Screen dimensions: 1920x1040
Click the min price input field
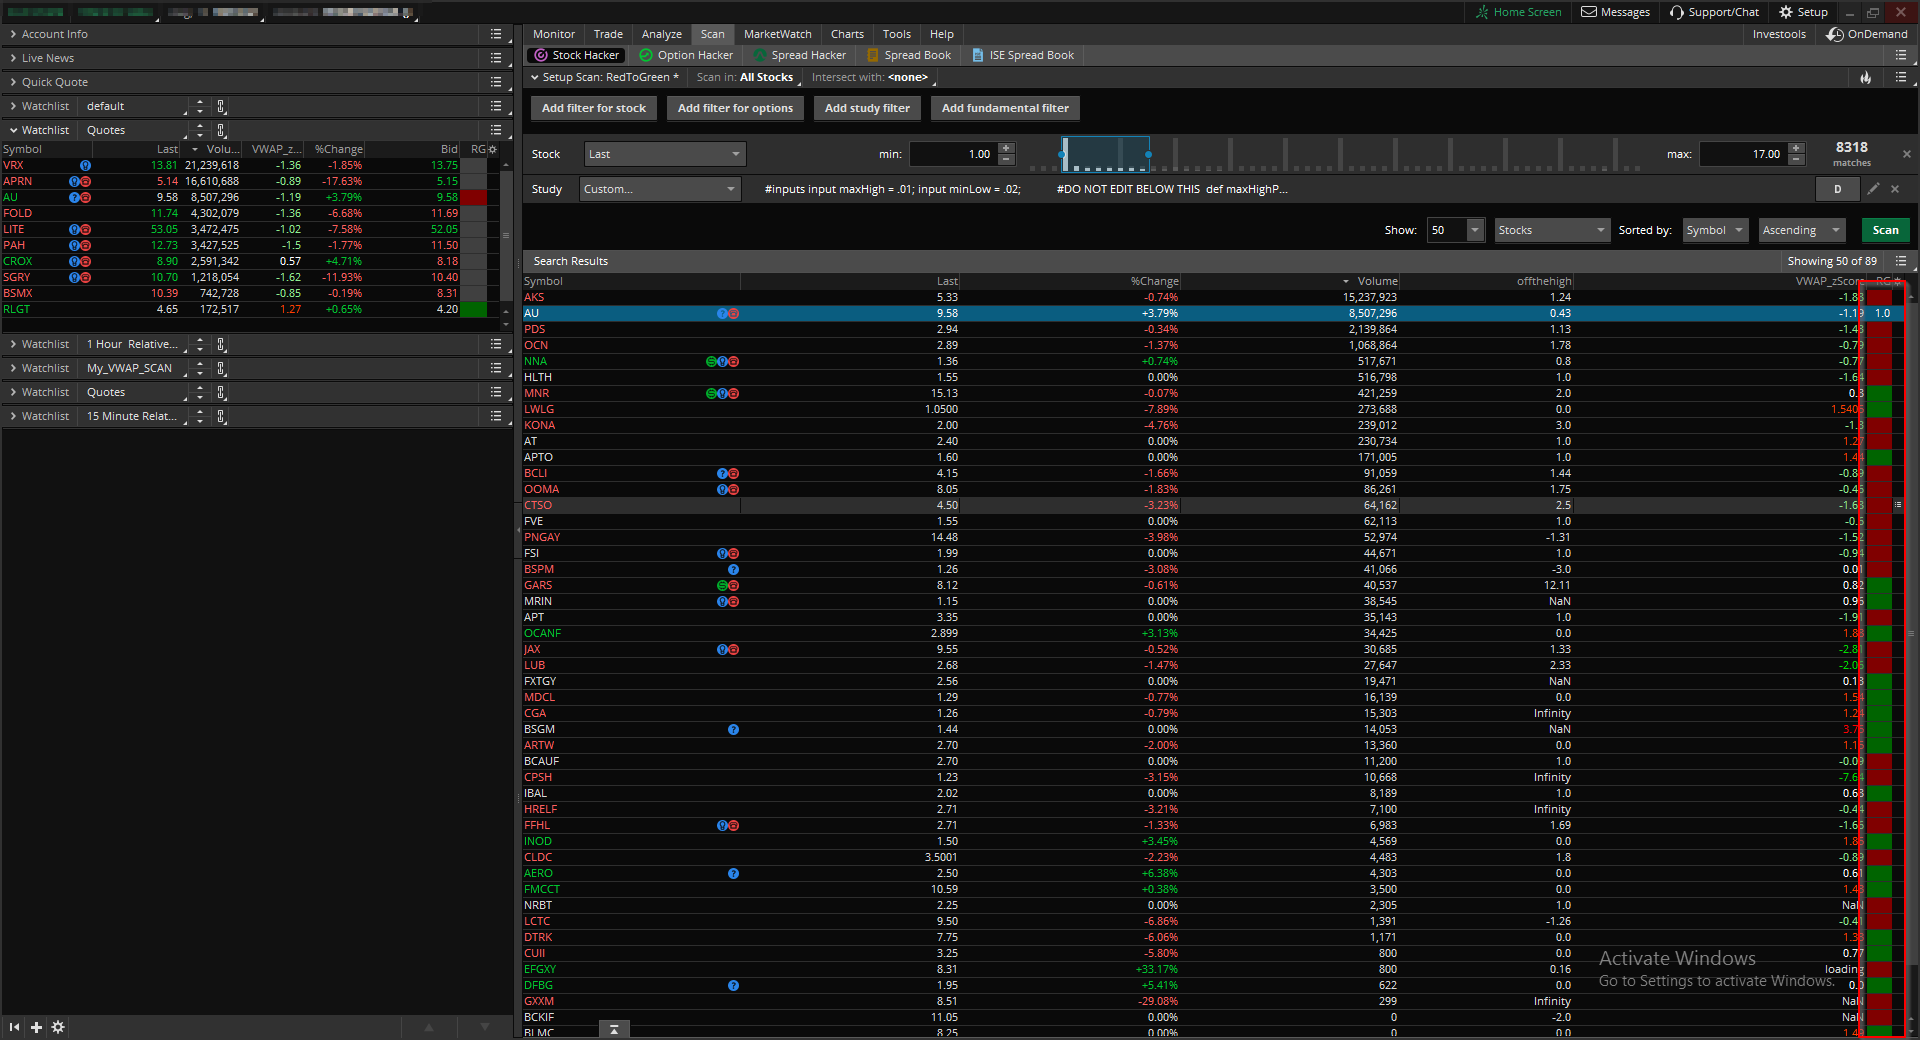coord(954,154)
